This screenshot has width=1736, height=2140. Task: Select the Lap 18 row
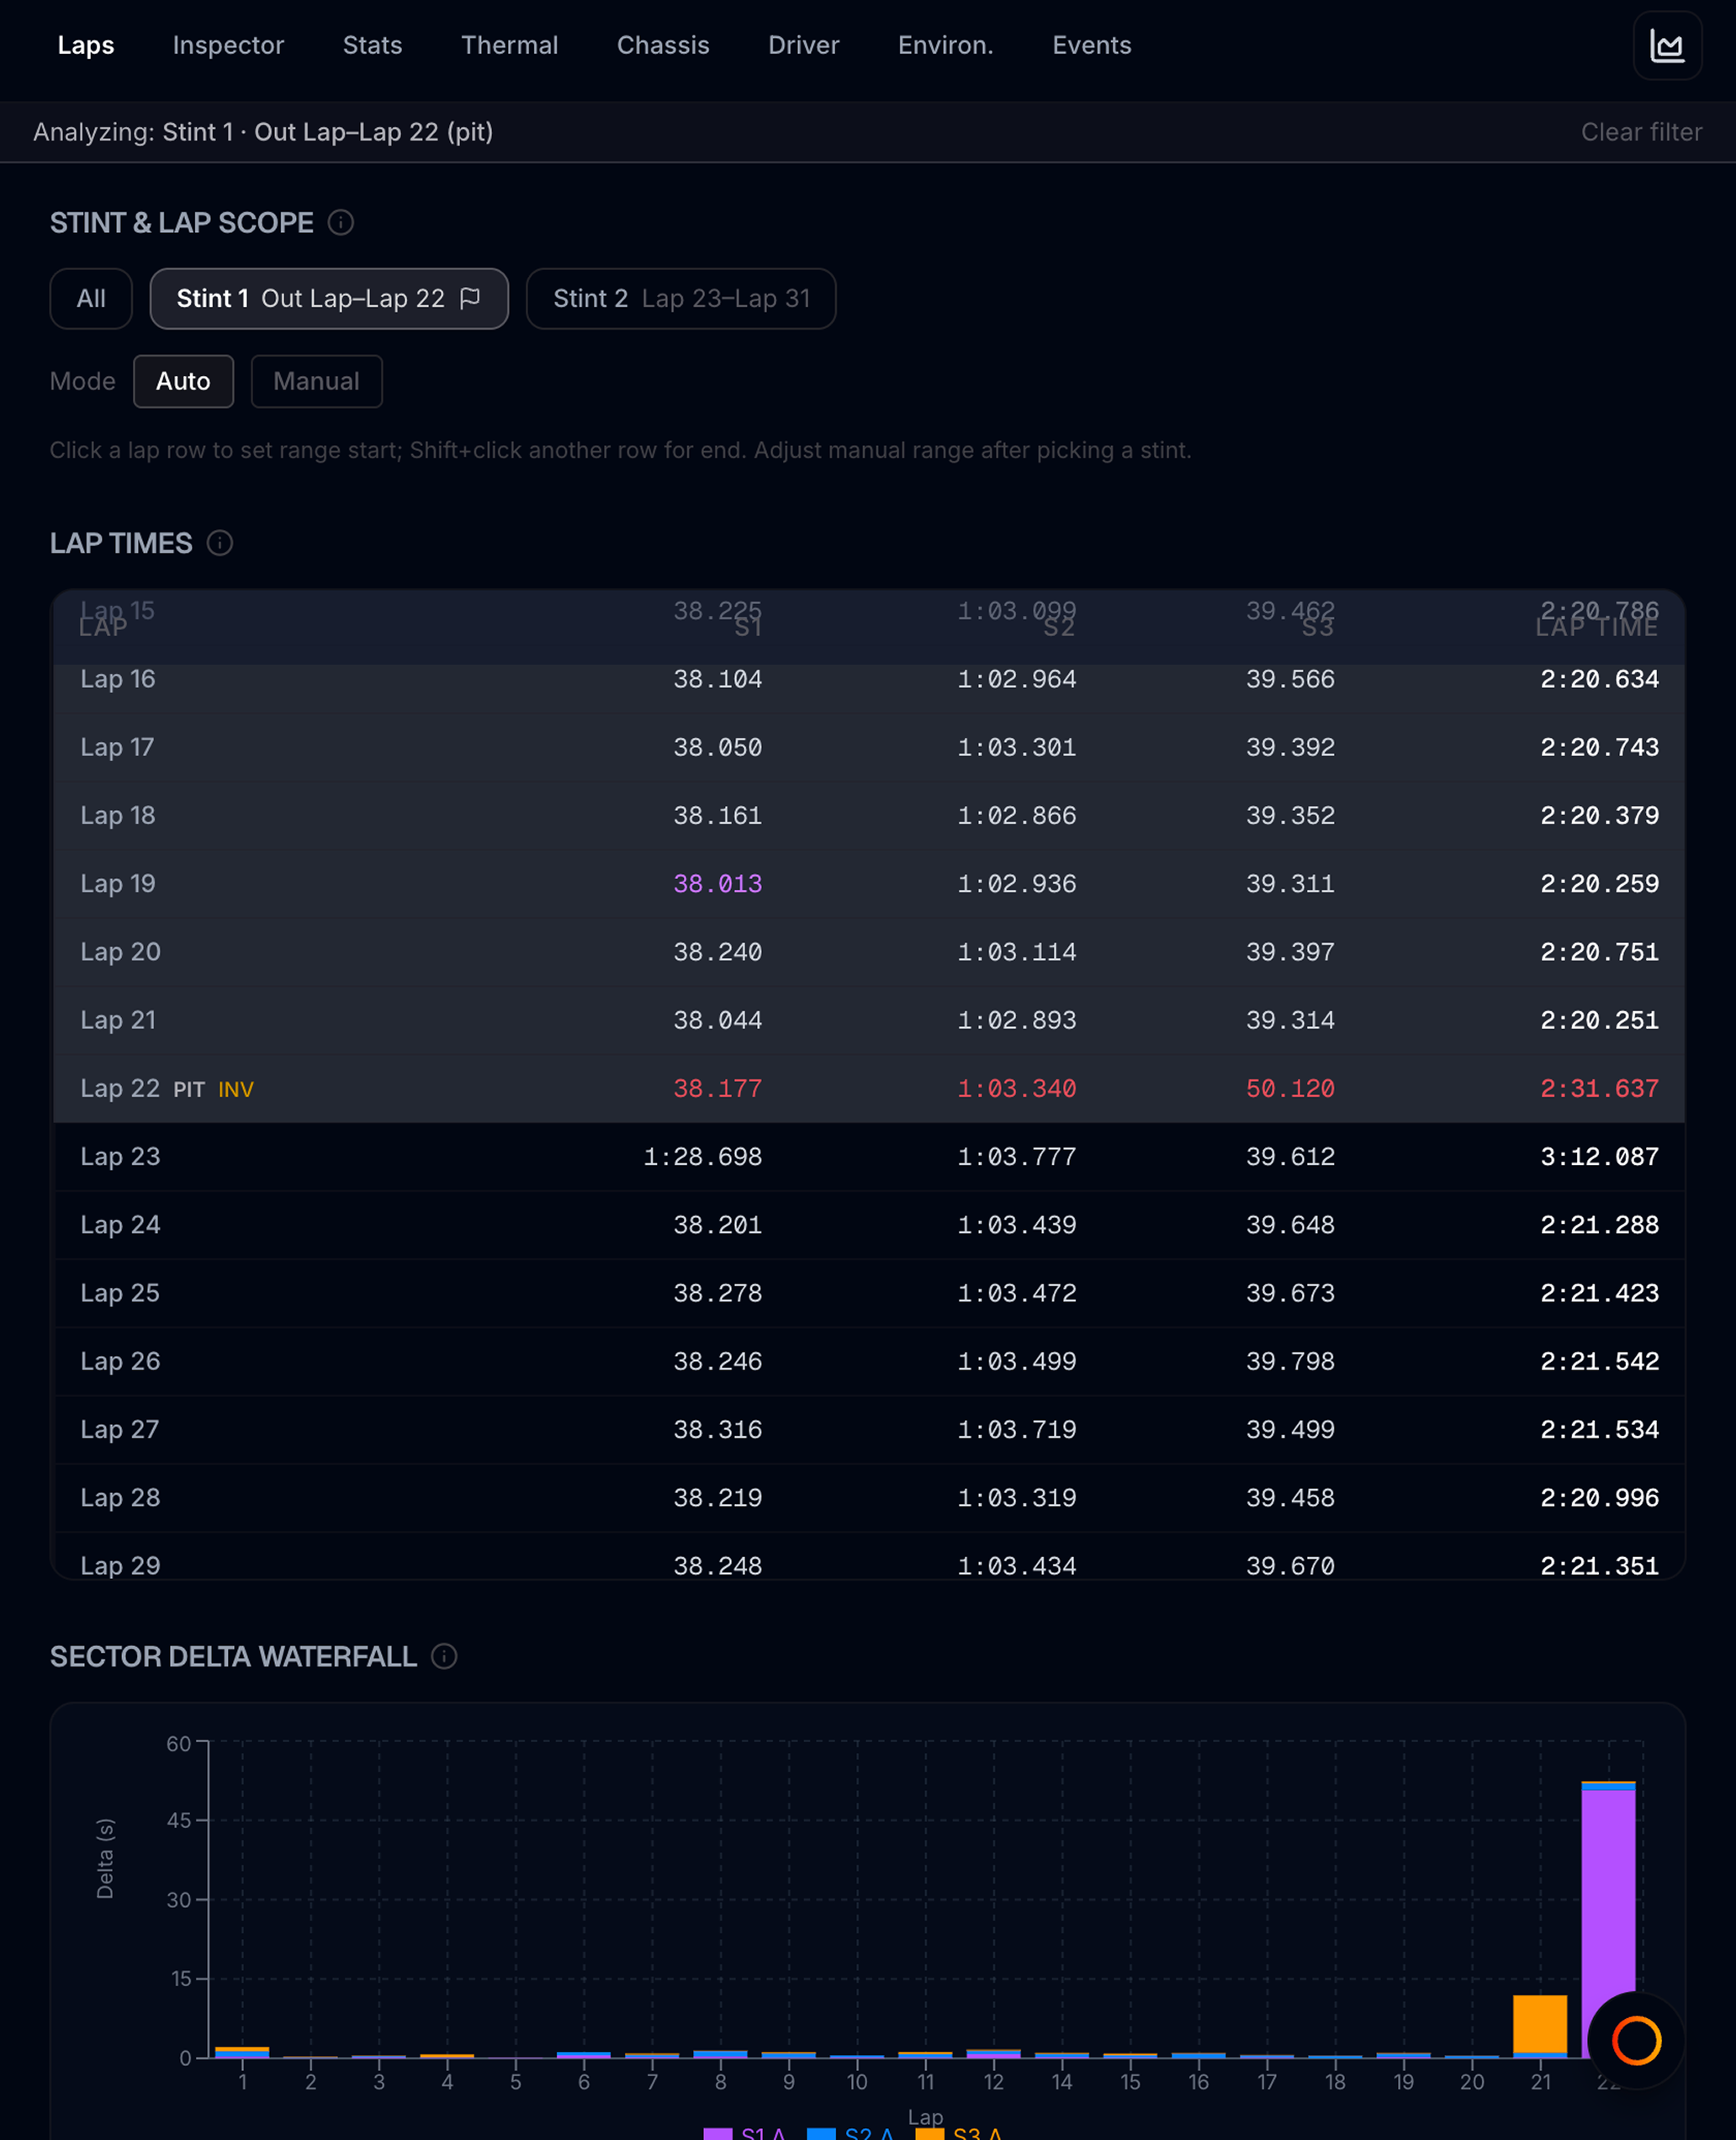(868, 815)
